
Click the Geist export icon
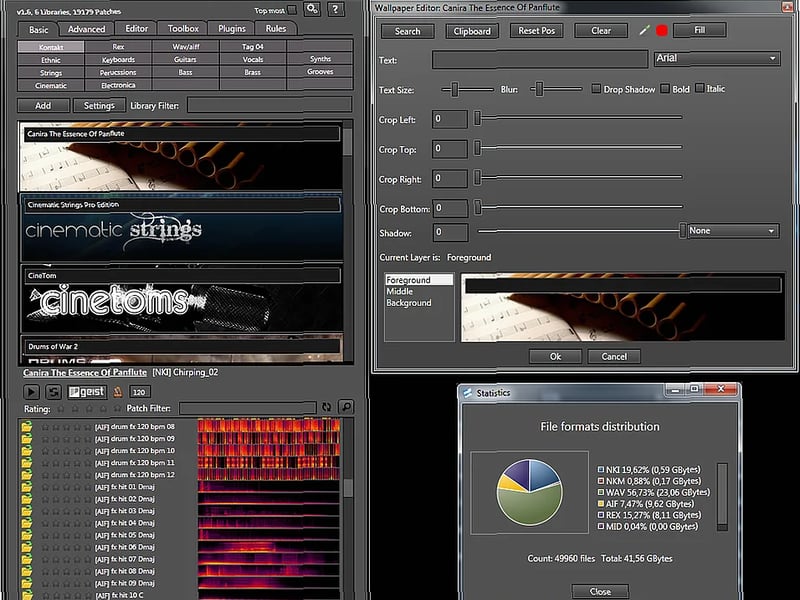tap(86, 392)
